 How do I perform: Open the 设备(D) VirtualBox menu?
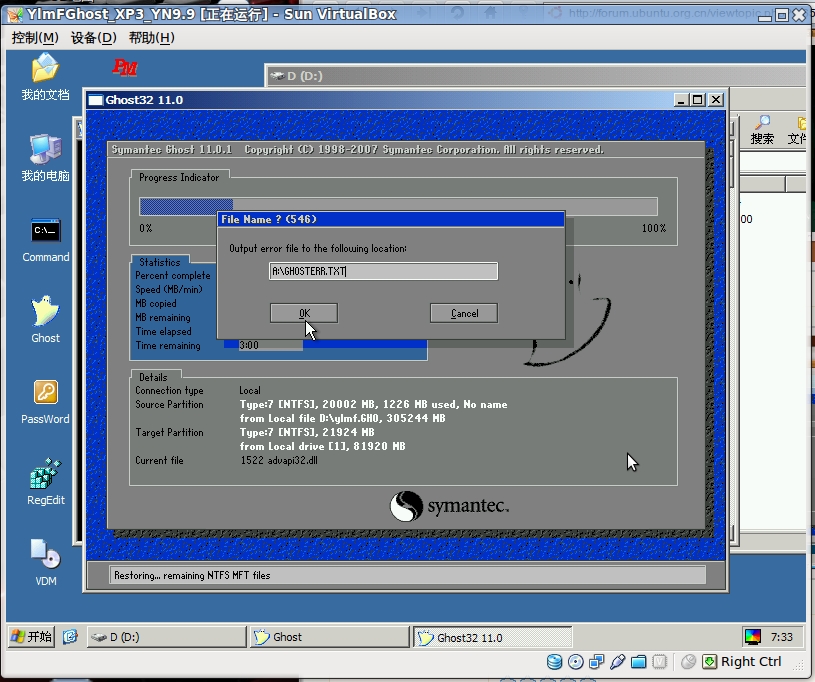point(94,37)
